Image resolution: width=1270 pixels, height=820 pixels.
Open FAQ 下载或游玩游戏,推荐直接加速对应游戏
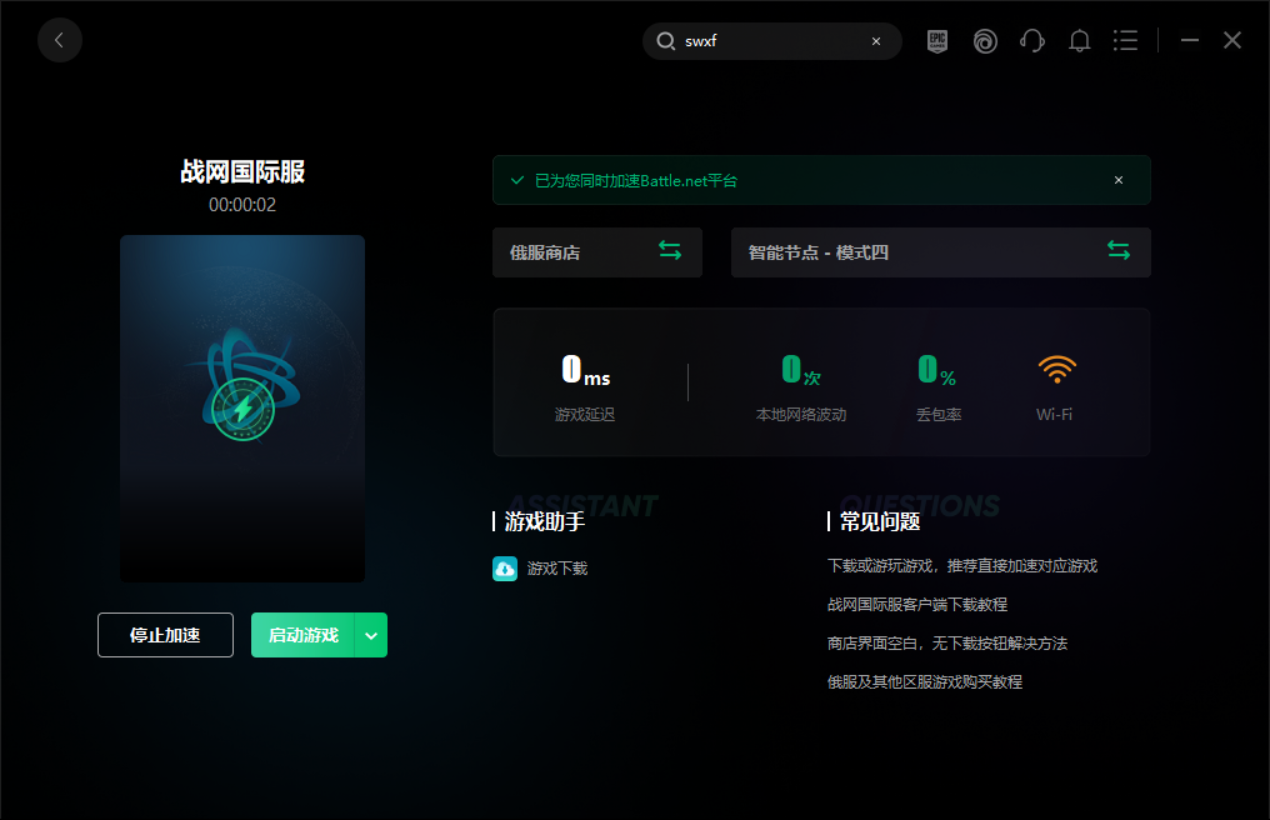tap(962, 566)
